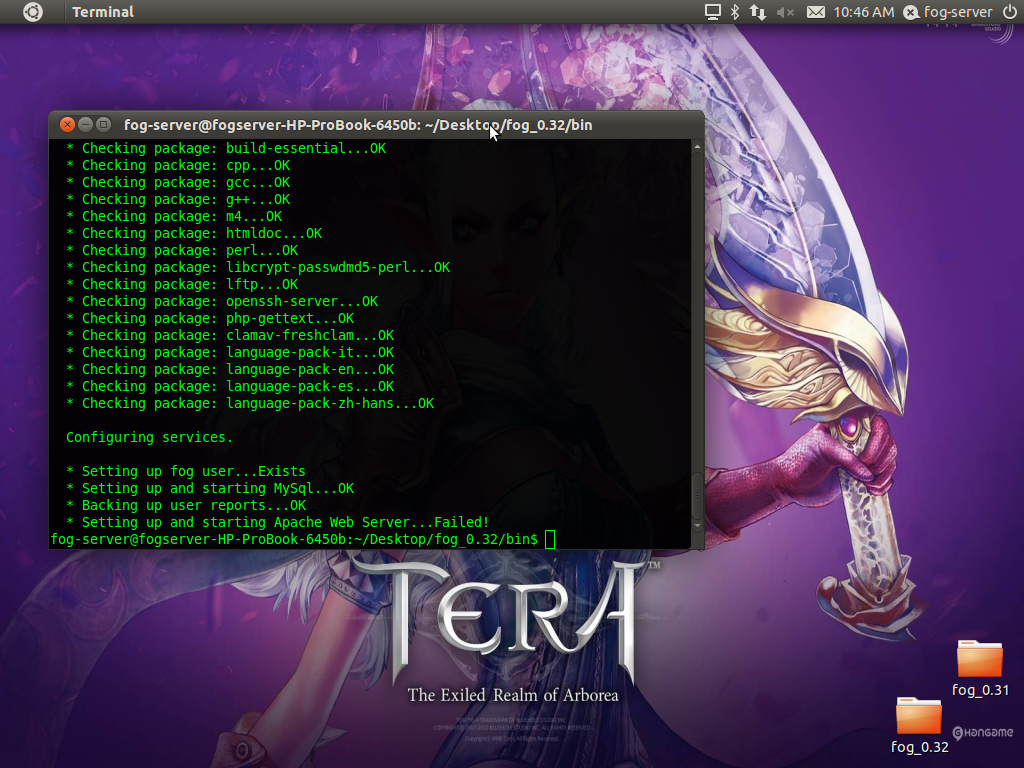Minimize the terminal window

click(85, 125)
